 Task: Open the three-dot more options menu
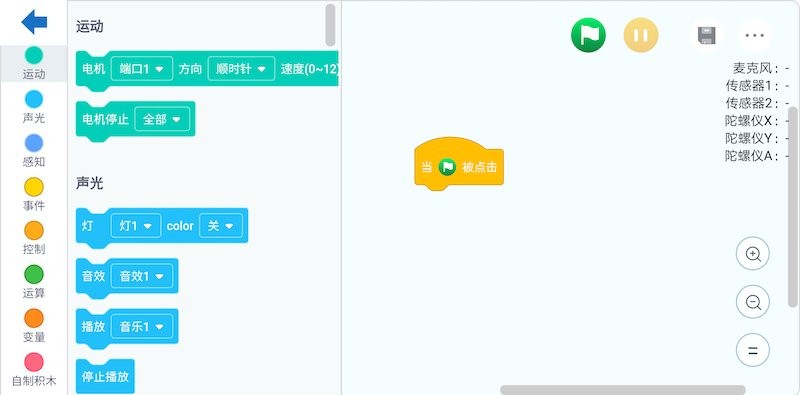coord(754,35)
